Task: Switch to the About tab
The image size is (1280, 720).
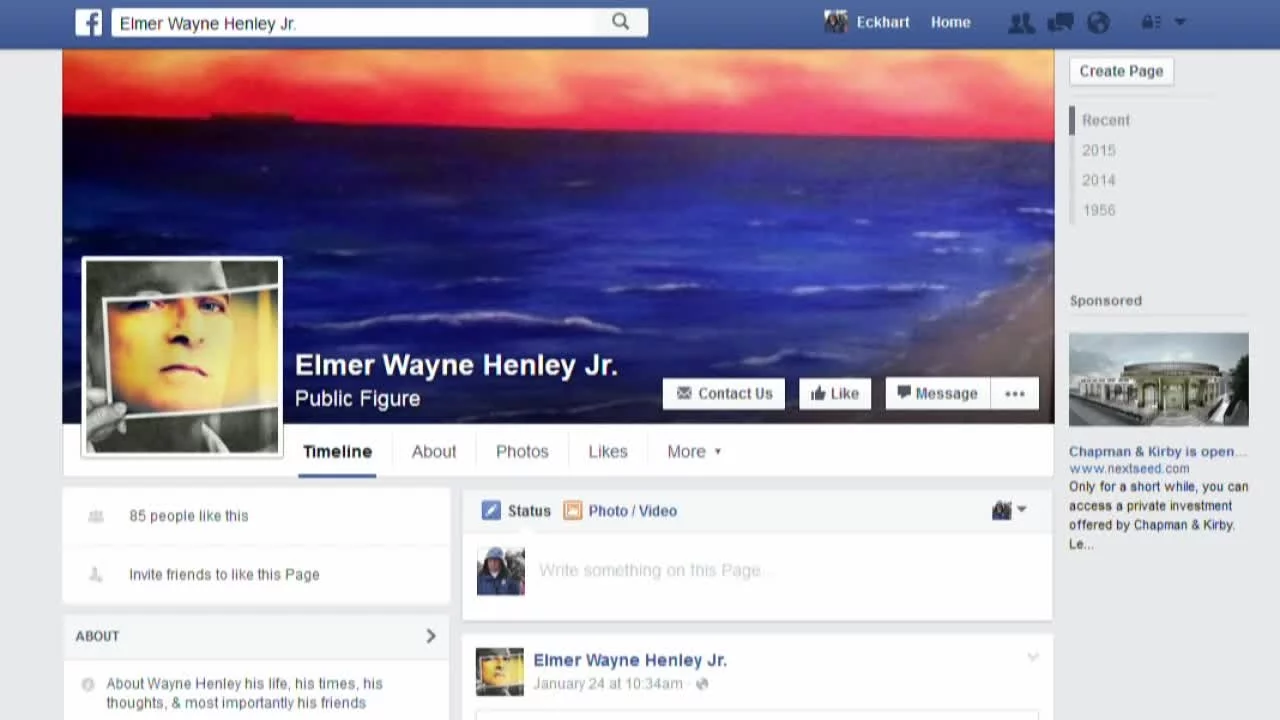Action: coord(434,451)
